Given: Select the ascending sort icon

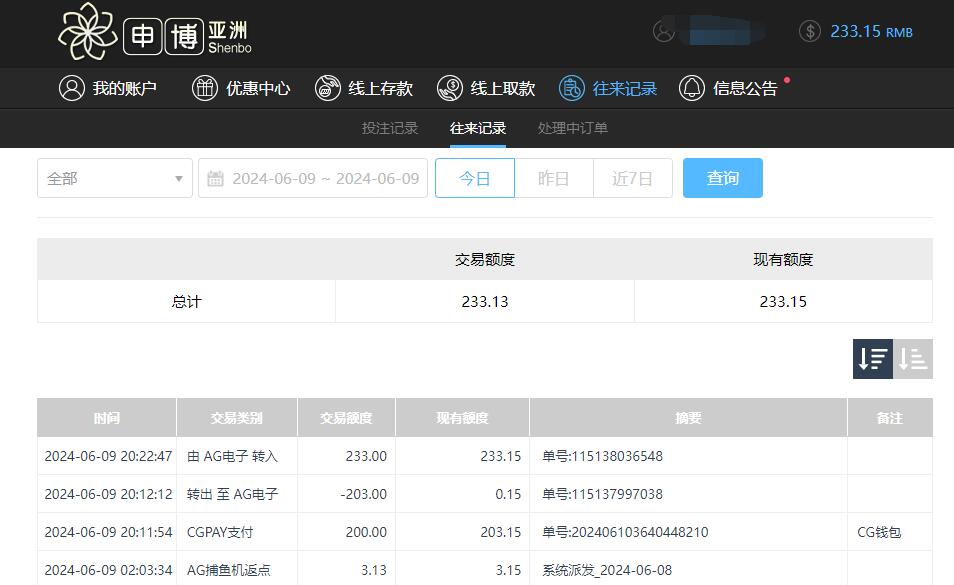Looking at the screenshot, I should pyautogui.click(x=912, y=359).
